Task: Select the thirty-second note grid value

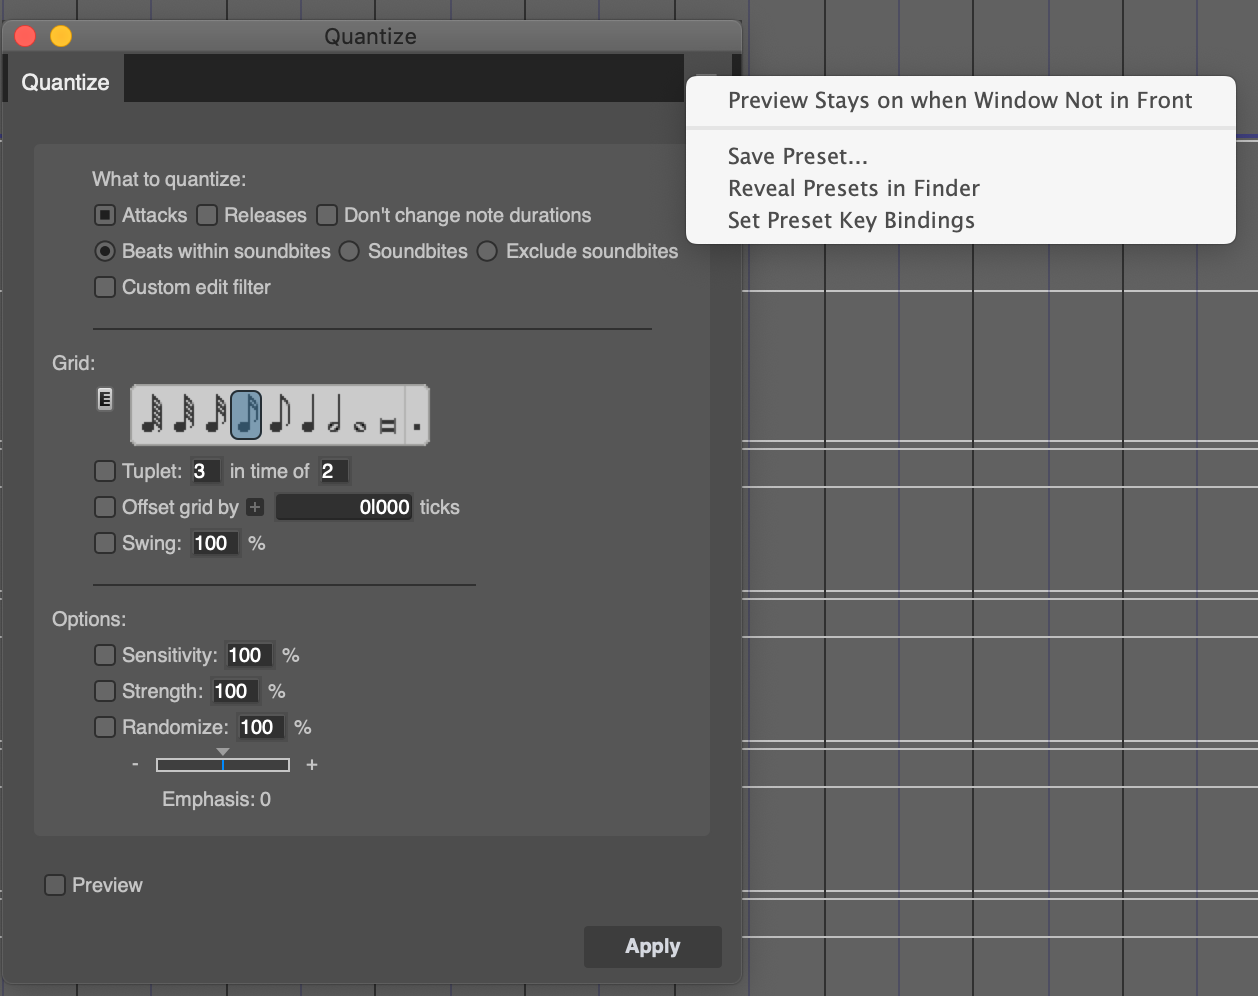Action: [184, 415]
